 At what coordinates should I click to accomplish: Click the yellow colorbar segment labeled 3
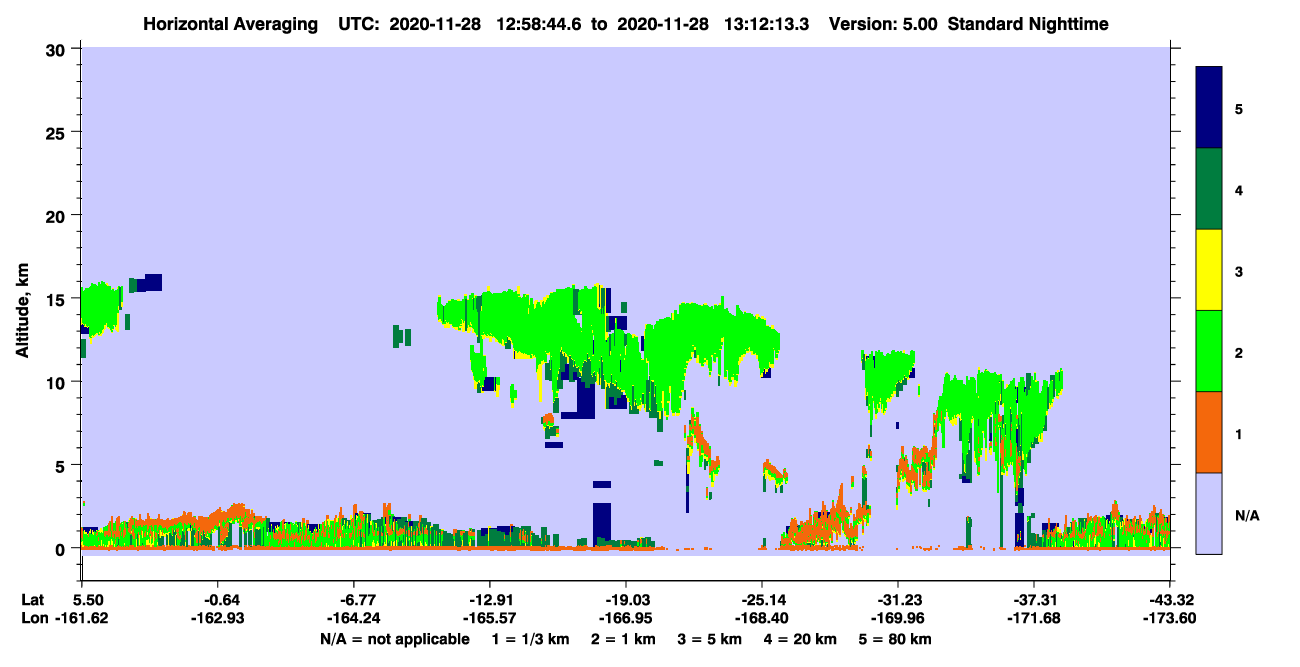[x=1209, y=270]
